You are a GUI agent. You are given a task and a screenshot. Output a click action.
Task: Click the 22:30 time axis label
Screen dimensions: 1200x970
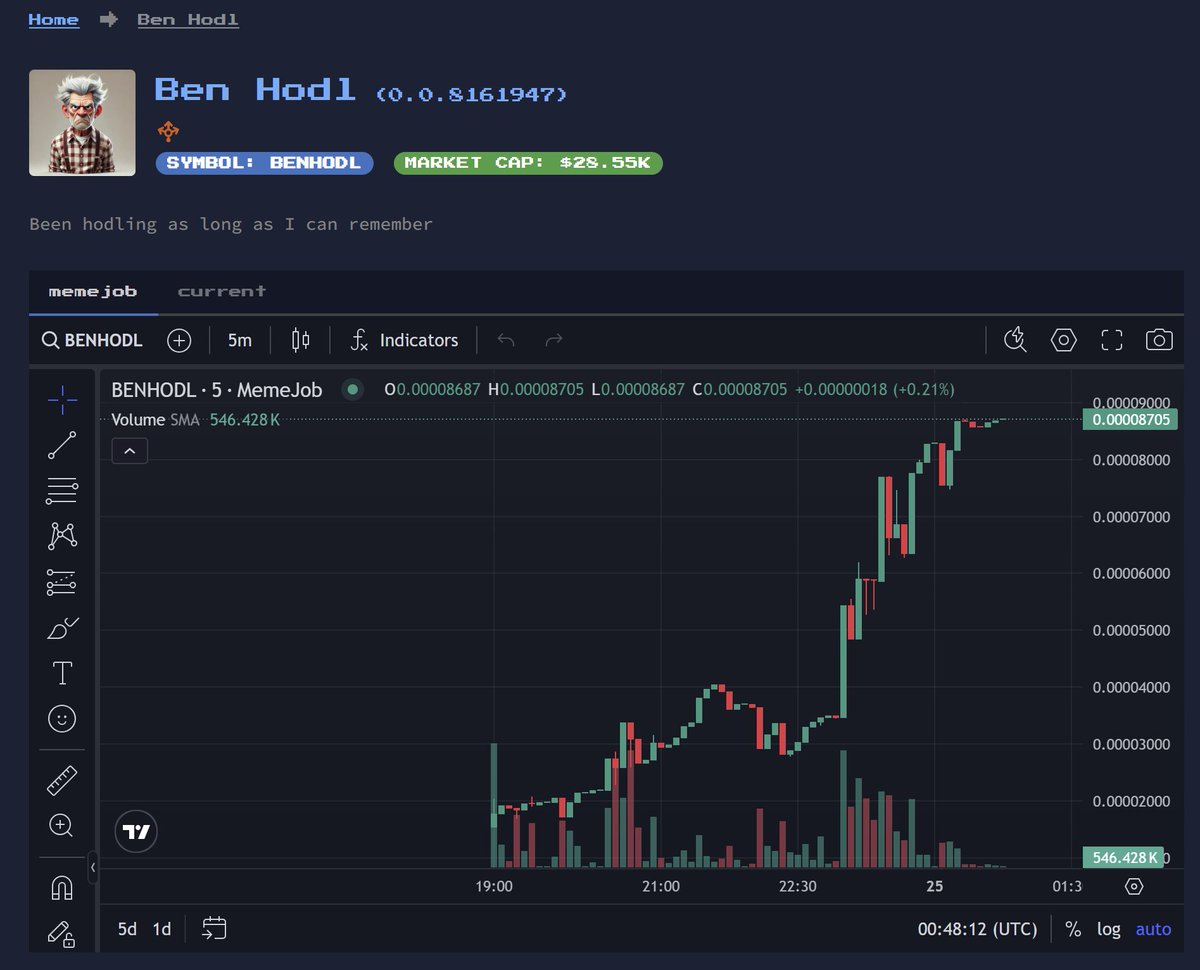797,886
